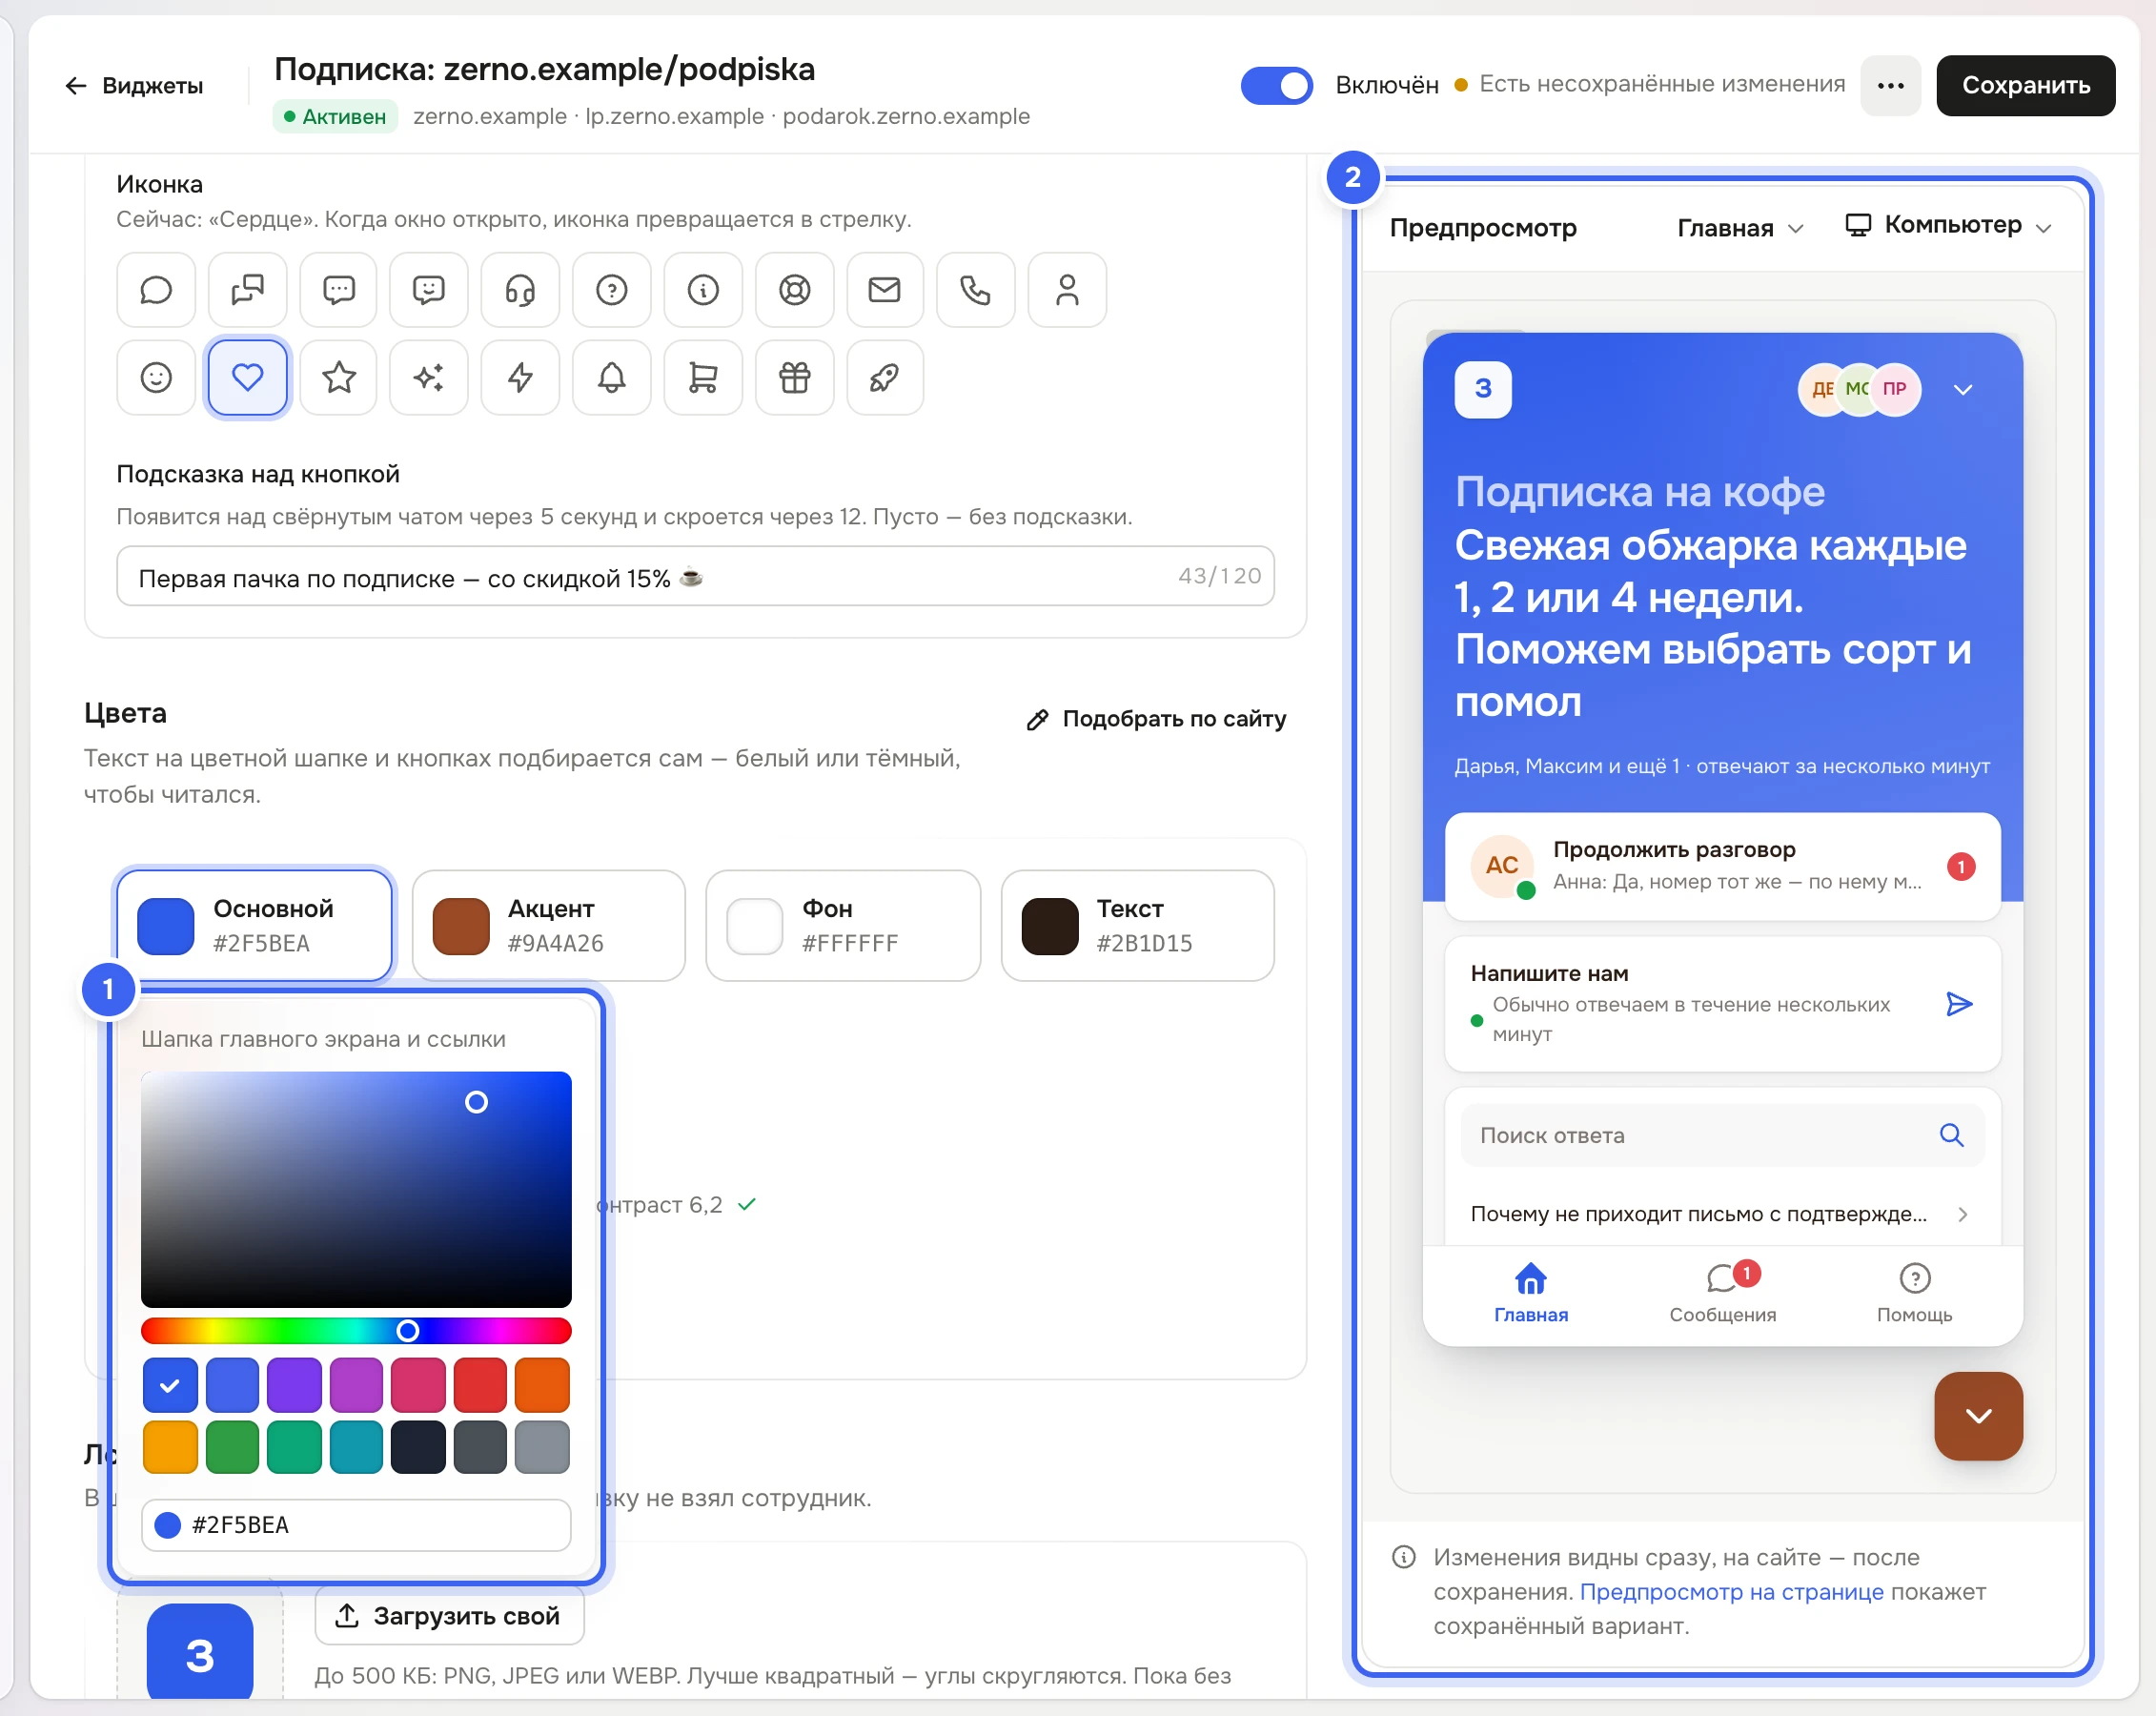This screenshot has height=1716, width=2156.
Task: Choose the green preset color swatch
Action: click(x=232, y=1447)
